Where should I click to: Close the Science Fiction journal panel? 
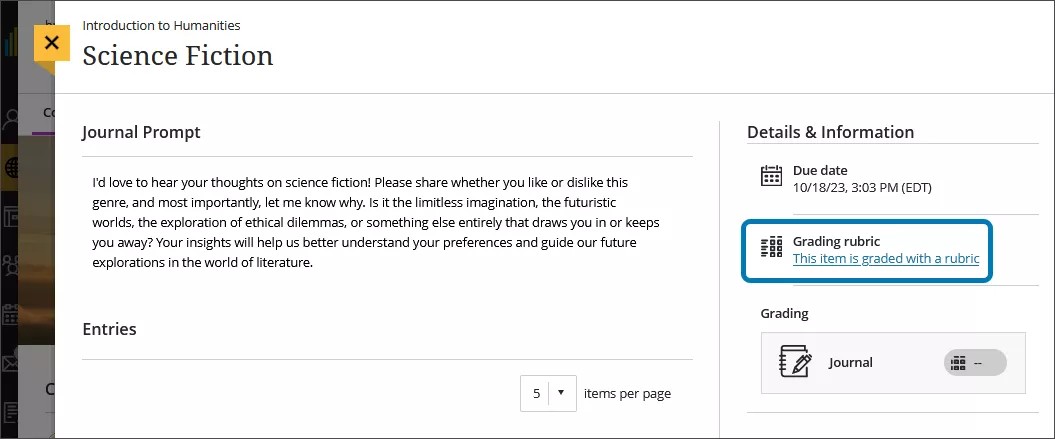52,43
